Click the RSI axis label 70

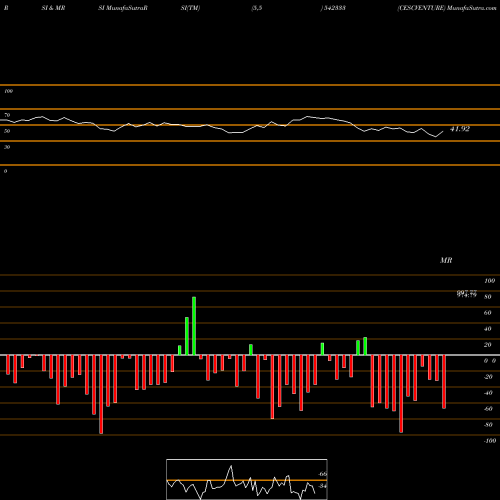[x=7, y=115]
